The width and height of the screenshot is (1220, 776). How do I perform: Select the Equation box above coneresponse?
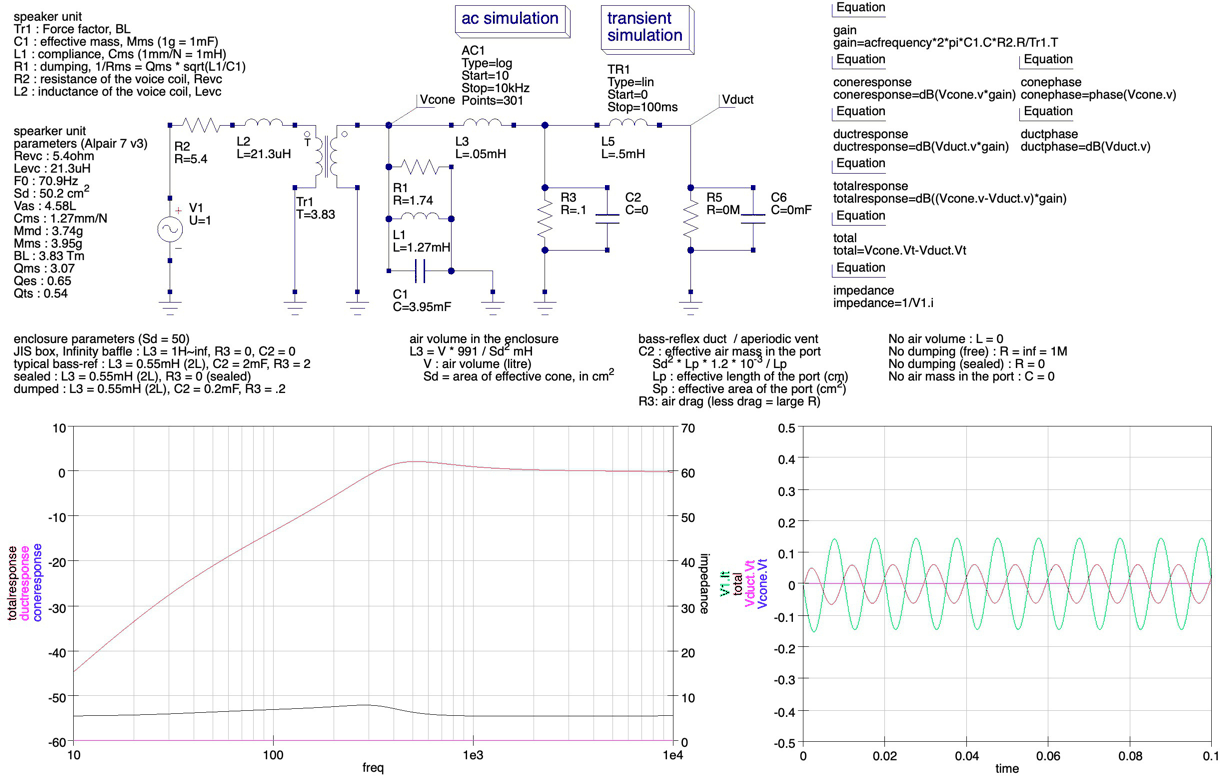pyautogui.click(x=861, y=60)
